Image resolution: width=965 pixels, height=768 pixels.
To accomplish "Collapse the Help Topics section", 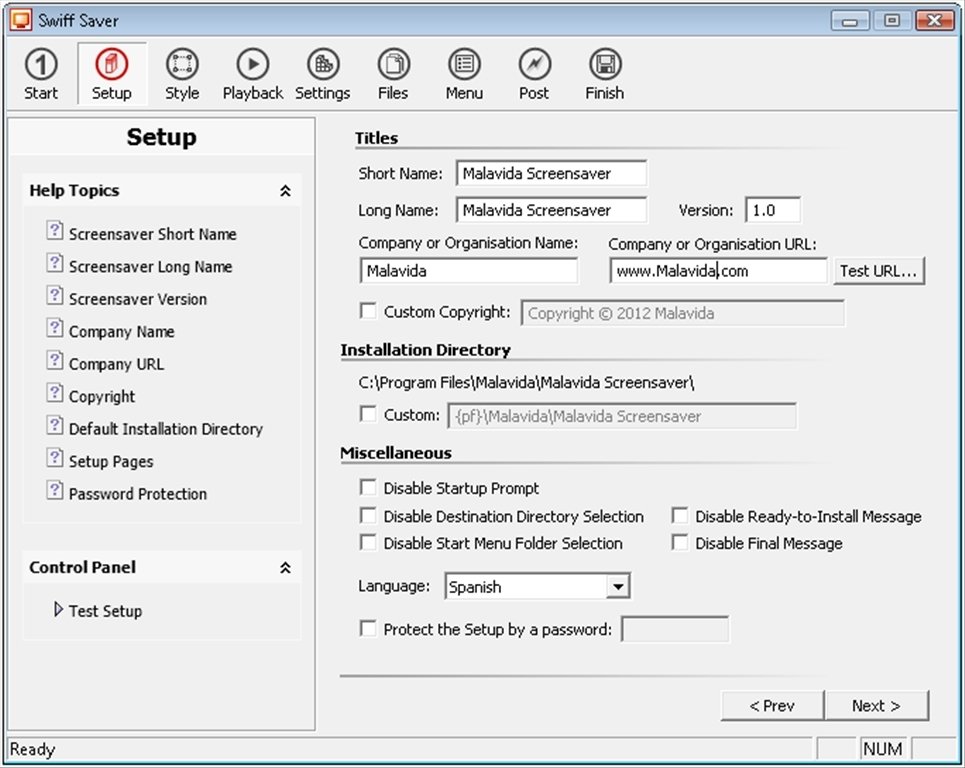I will coord(285,191).
